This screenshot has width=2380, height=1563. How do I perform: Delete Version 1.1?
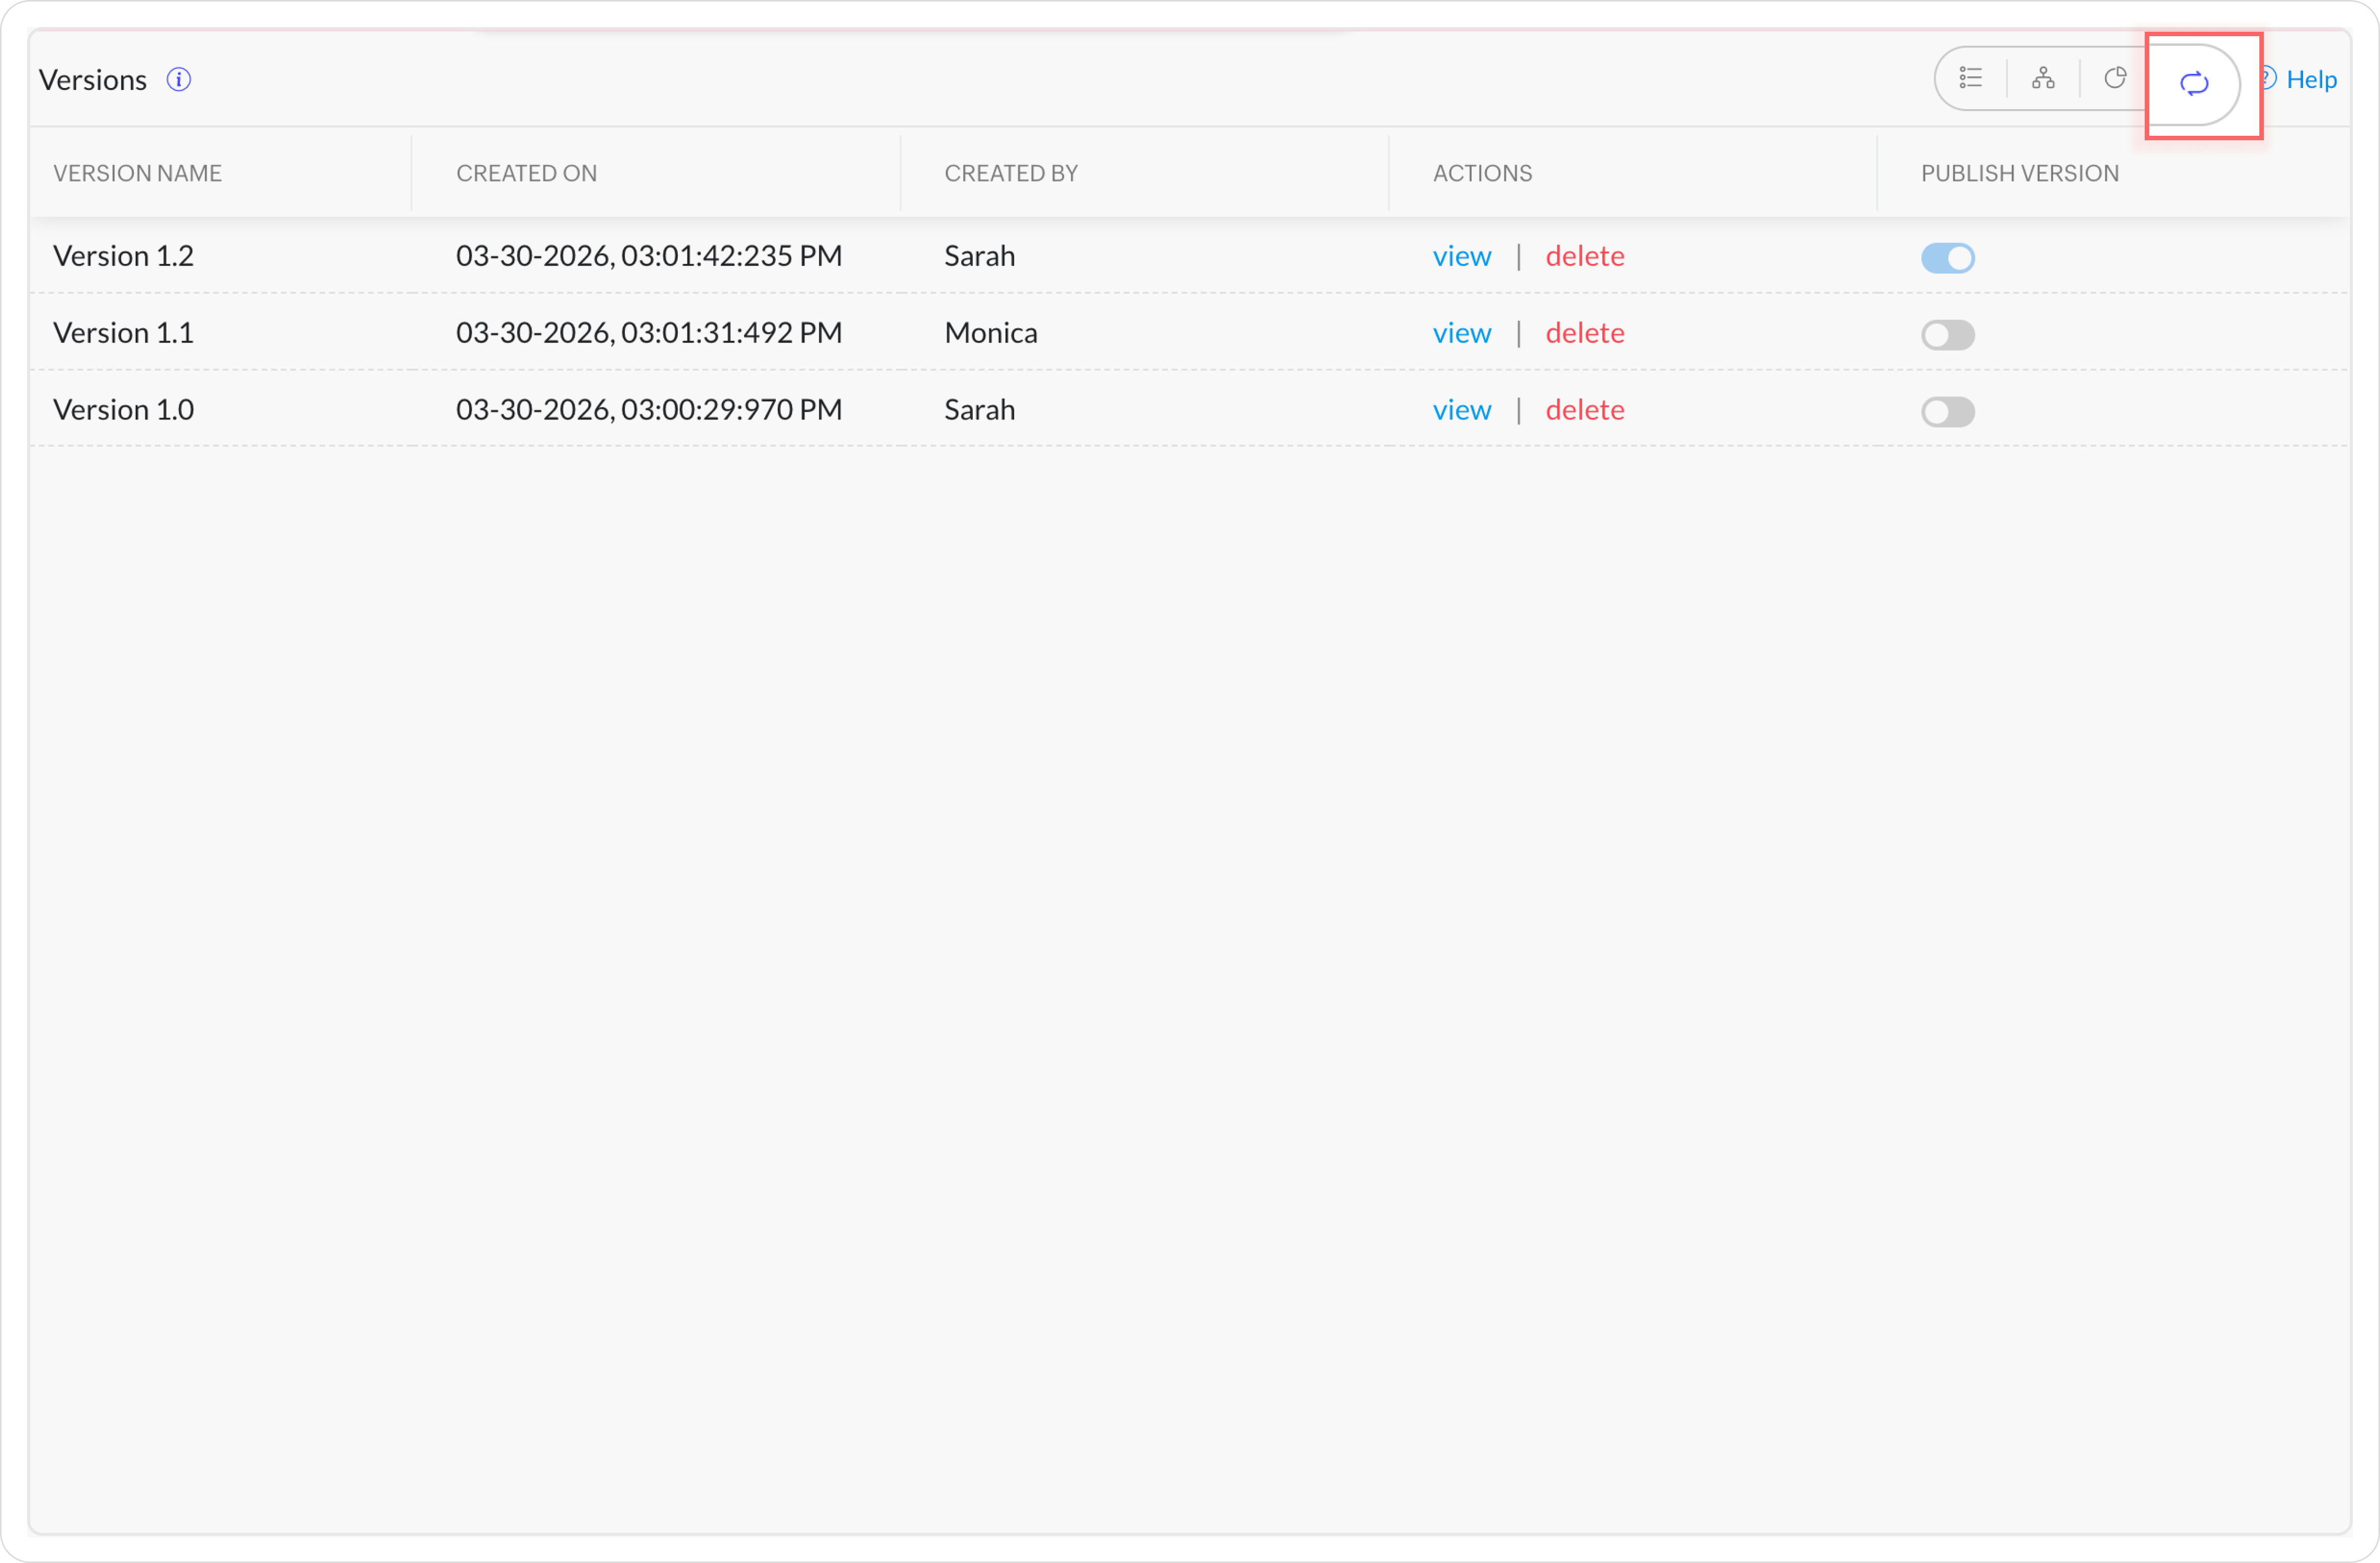(x=1584, y=333)
